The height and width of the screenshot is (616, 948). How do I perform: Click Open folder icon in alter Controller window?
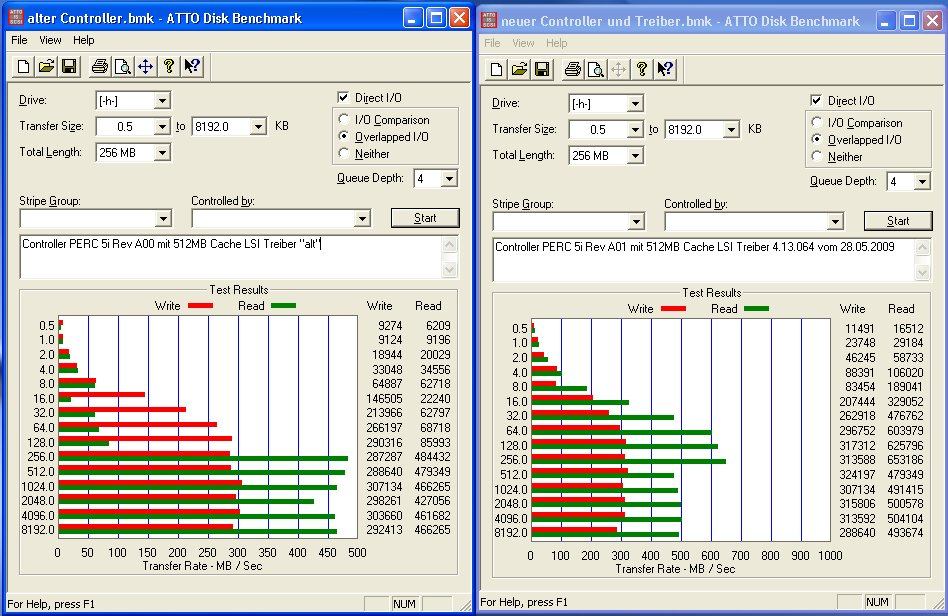(47, 66)
